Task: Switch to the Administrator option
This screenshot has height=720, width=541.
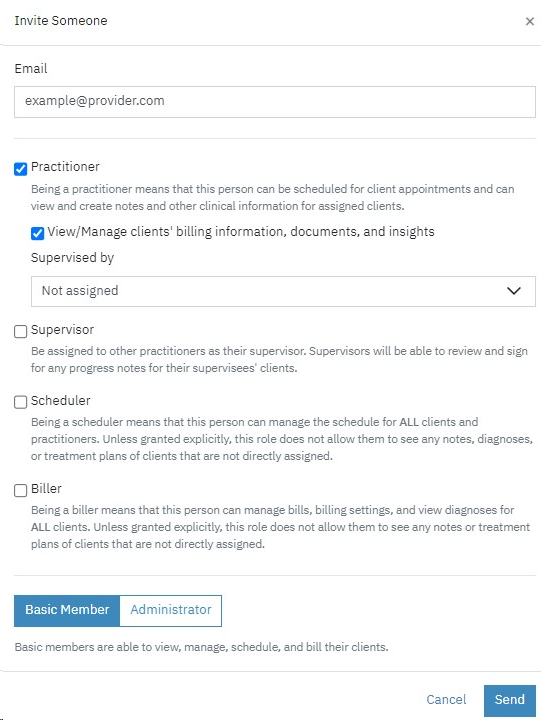Action: coord(171,610)
